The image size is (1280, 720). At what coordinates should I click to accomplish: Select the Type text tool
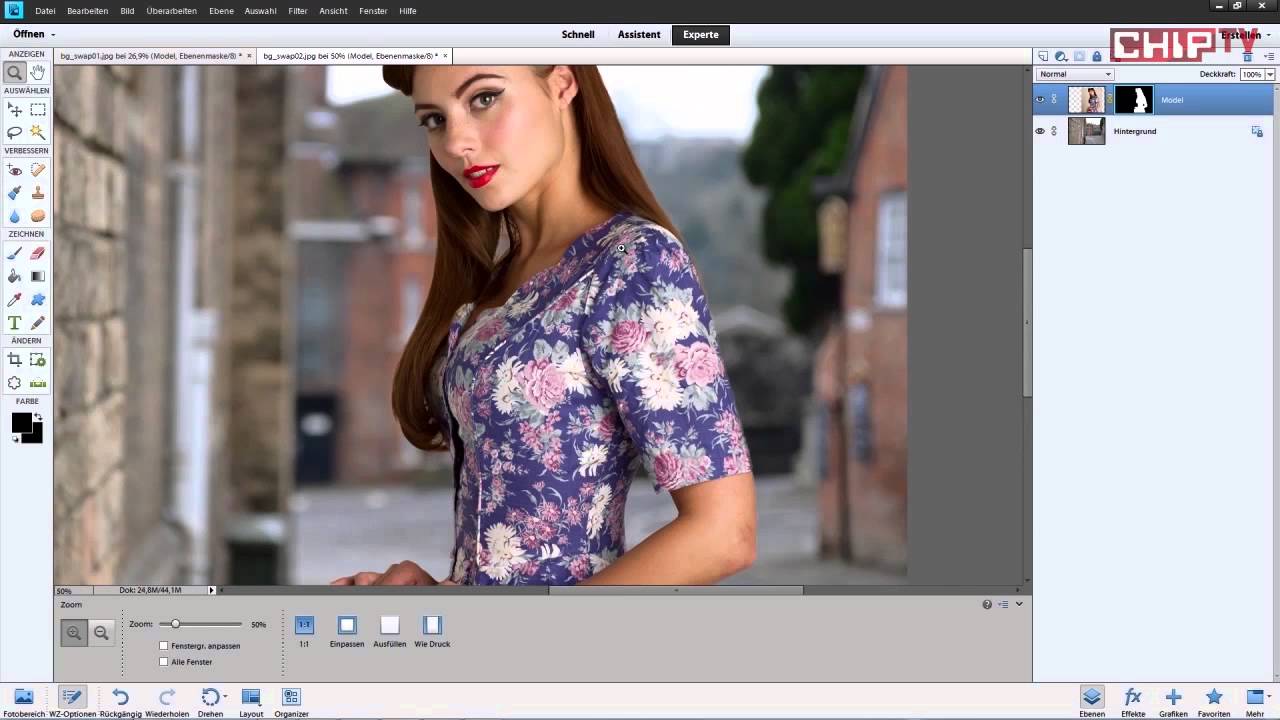click(15, 323)
